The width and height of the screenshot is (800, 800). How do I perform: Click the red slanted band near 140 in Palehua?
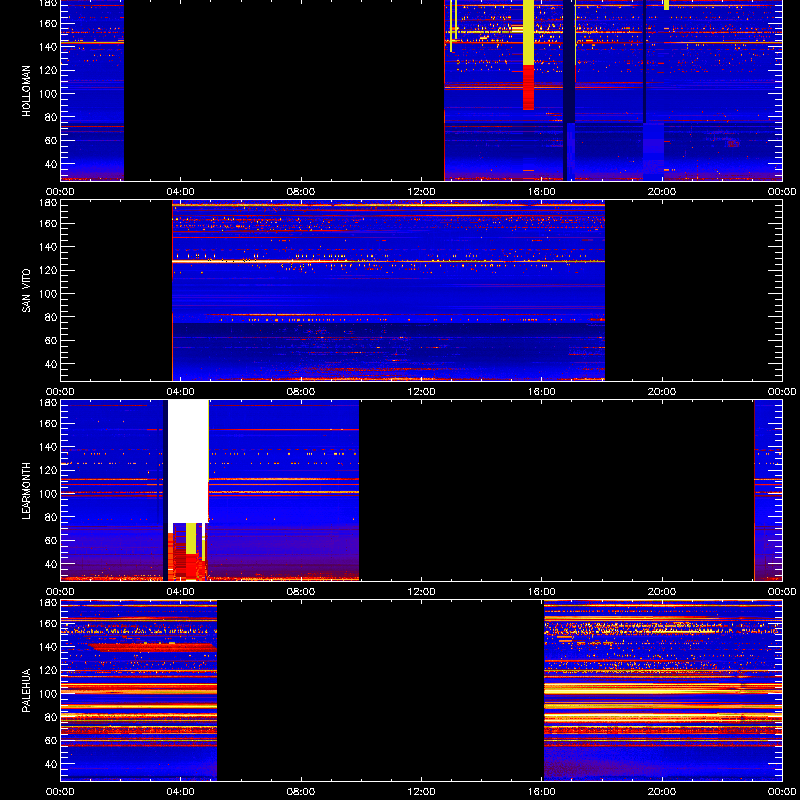(x=152, y=647)
